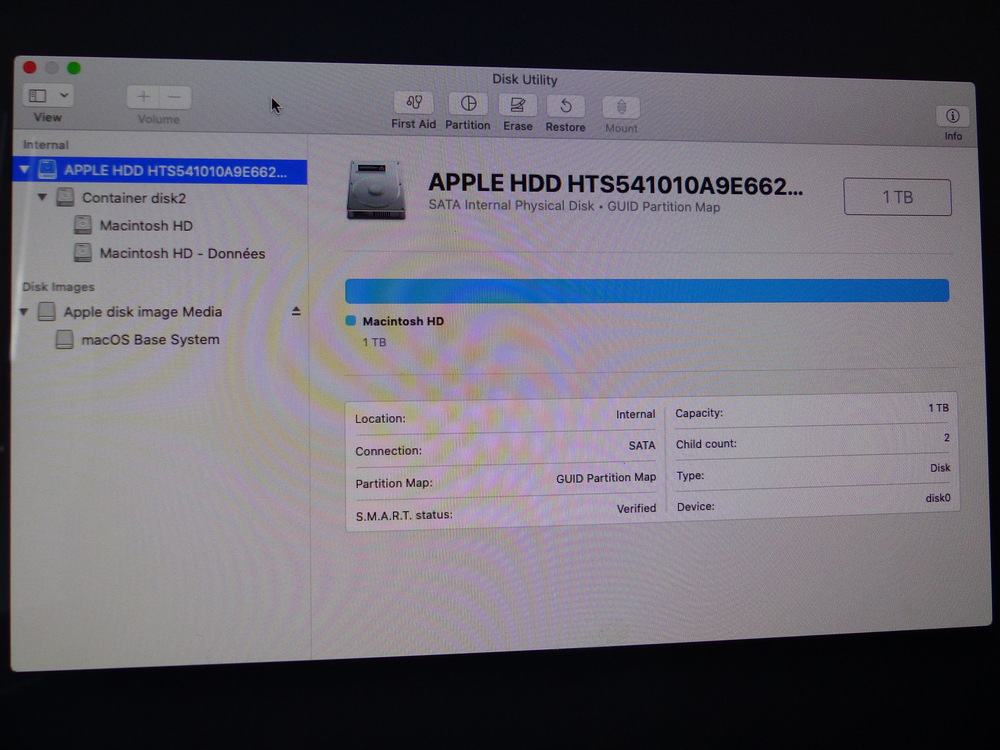Click the S.M.A.R.T. status Verified value
Screen dimensions: 1000x750
tap(636, 508)
